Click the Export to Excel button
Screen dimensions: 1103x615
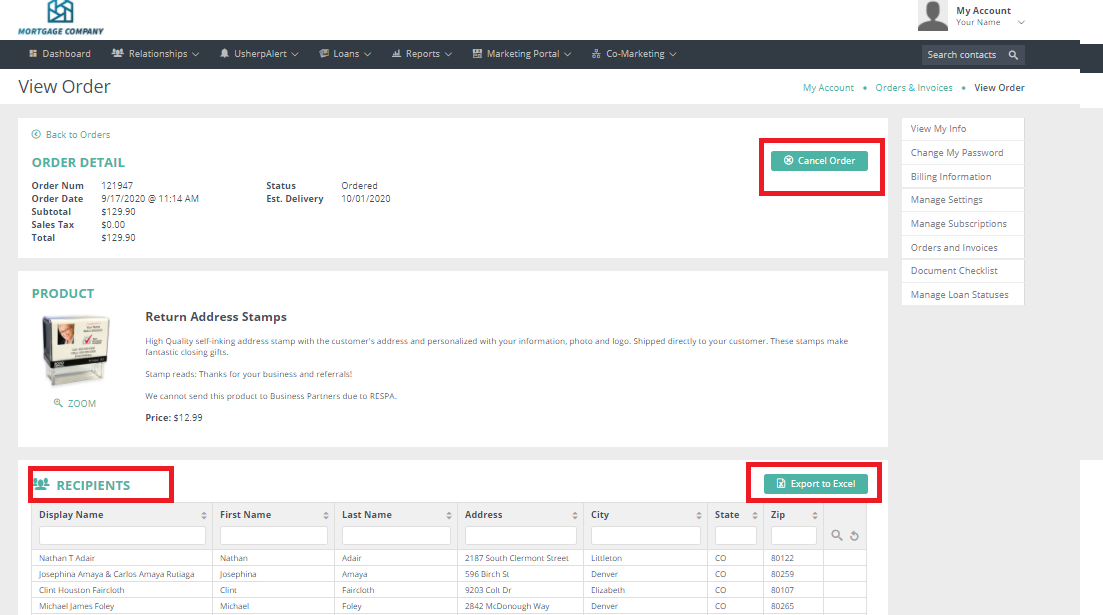(815, 484)
